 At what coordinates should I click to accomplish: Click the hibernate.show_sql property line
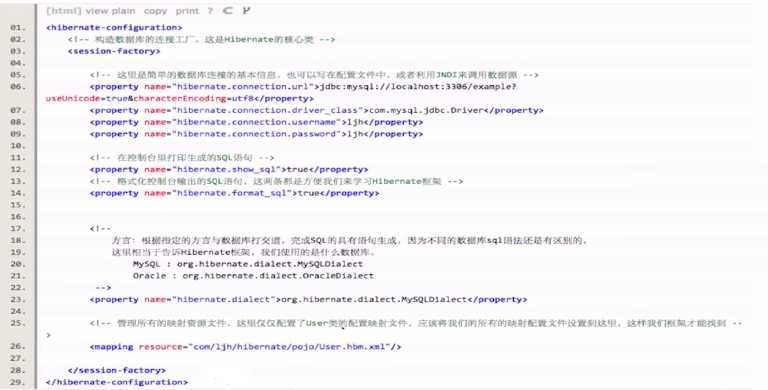(229, 170)
